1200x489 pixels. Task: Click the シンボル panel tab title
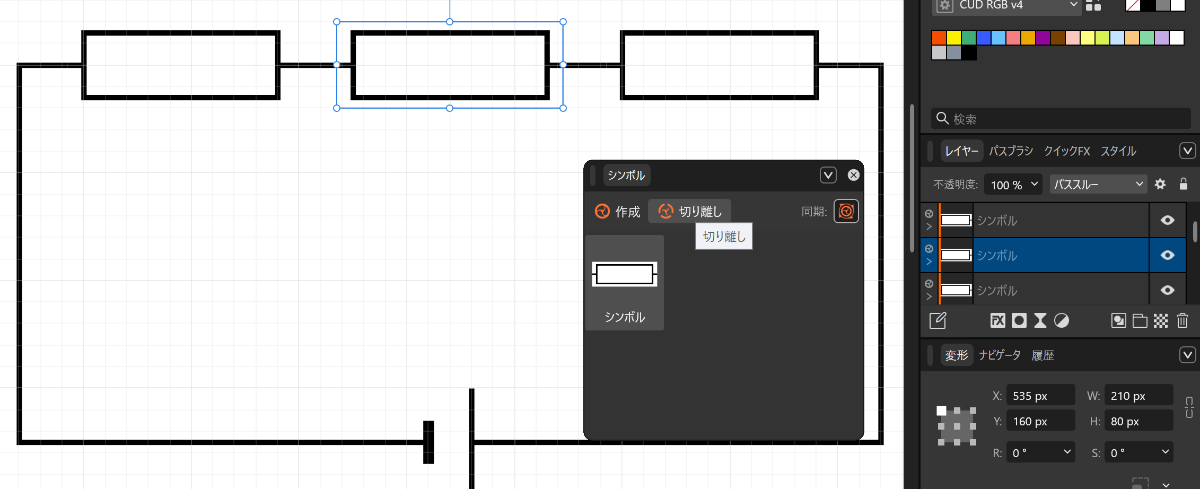point(627,175)
